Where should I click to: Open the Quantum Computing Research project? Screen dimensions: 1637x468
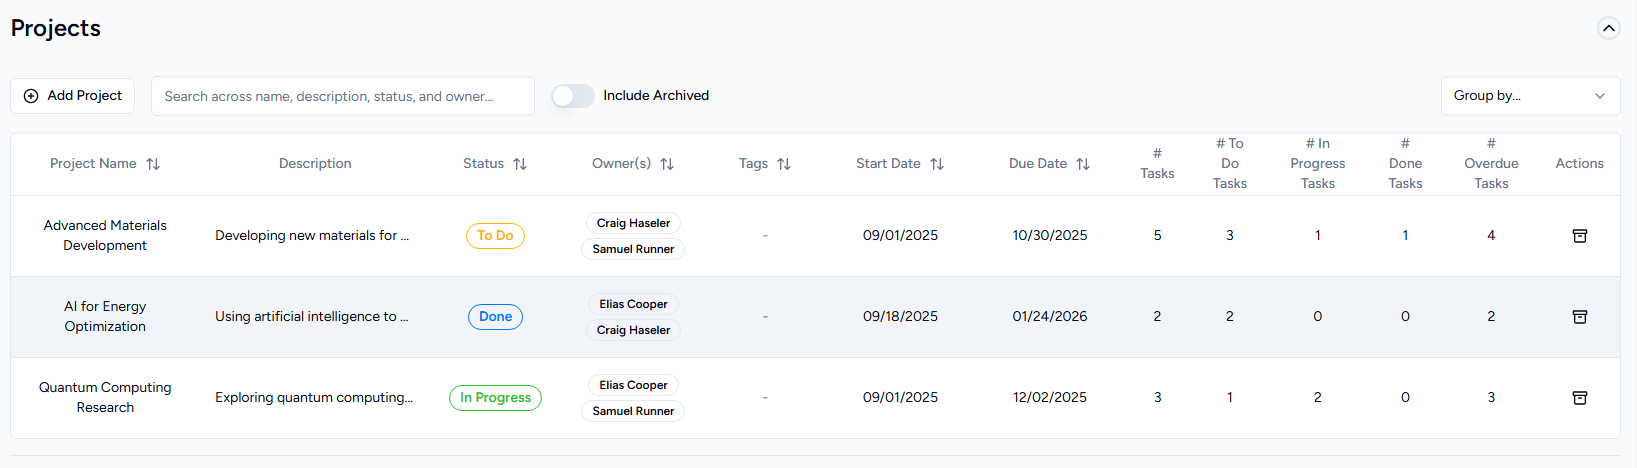point(105,397)
